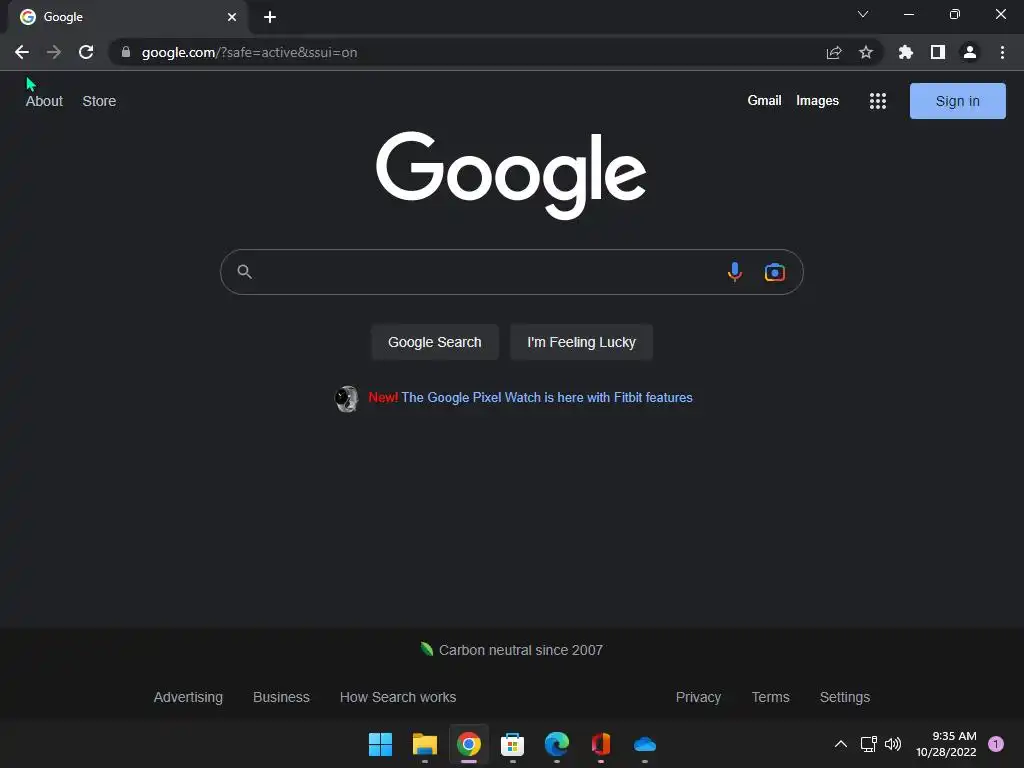The height and width of the screenshot is (768, 1024).
Task: Reload the Google page
Action: [x=86, y=52]
